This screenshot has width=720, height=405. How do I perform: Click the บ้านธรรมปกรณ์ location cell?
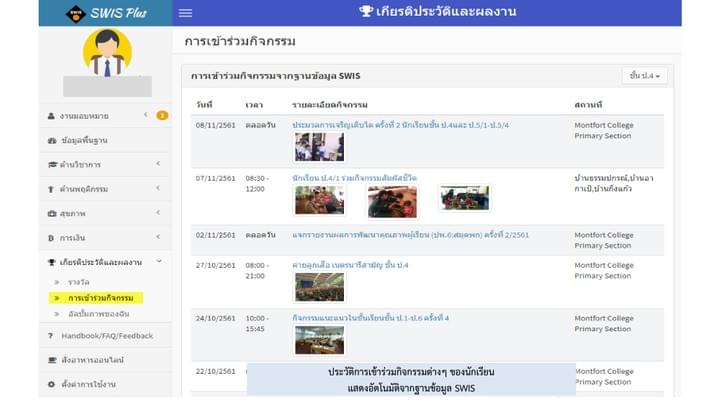pyautogui.click(x=613, y=184)
